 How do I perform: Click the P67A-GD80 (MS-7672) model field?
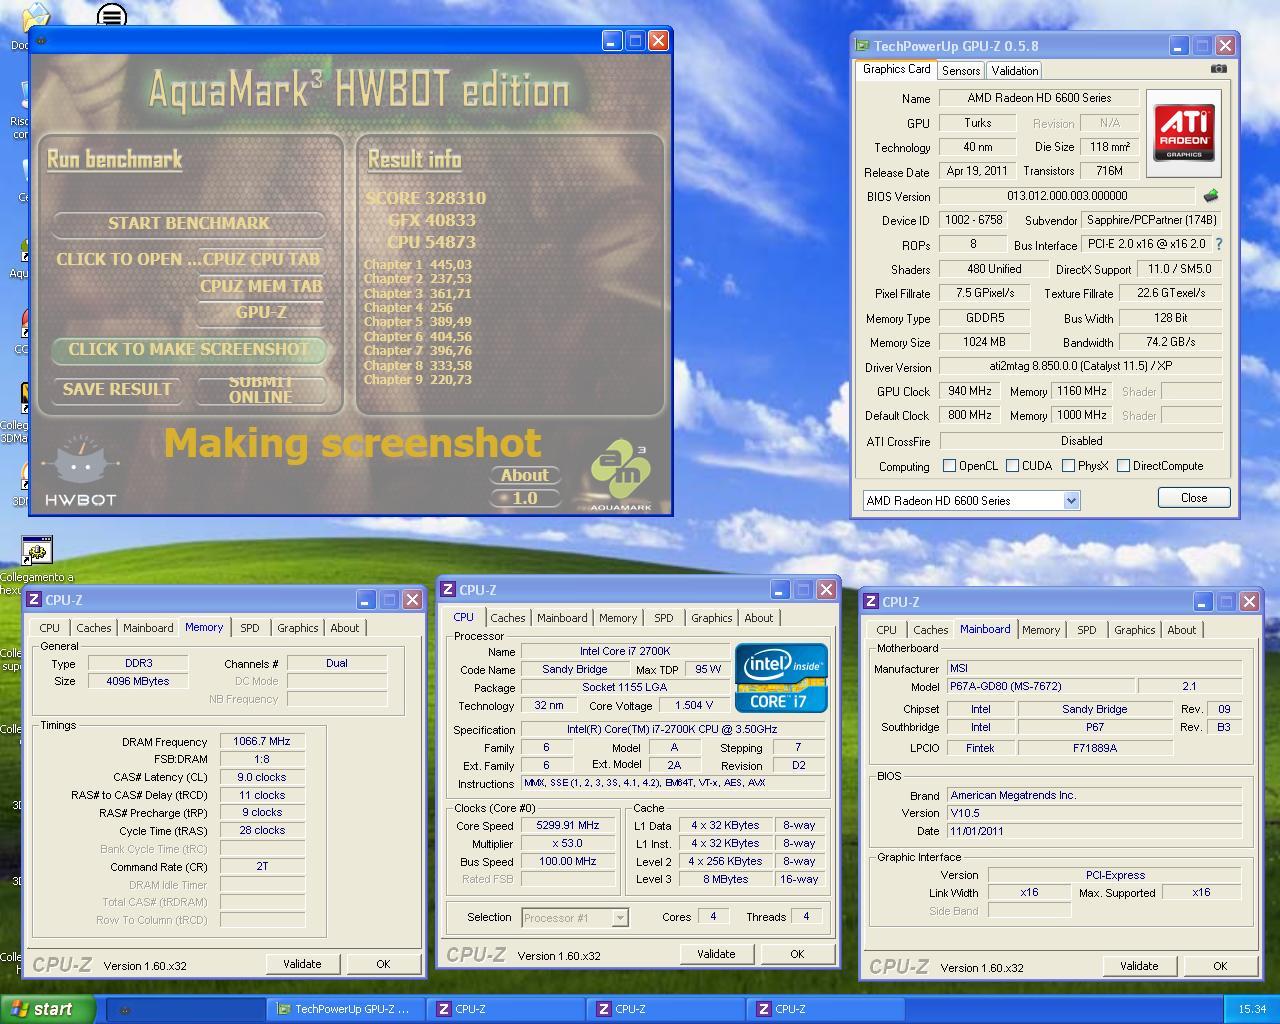(x=1040, y=686)
